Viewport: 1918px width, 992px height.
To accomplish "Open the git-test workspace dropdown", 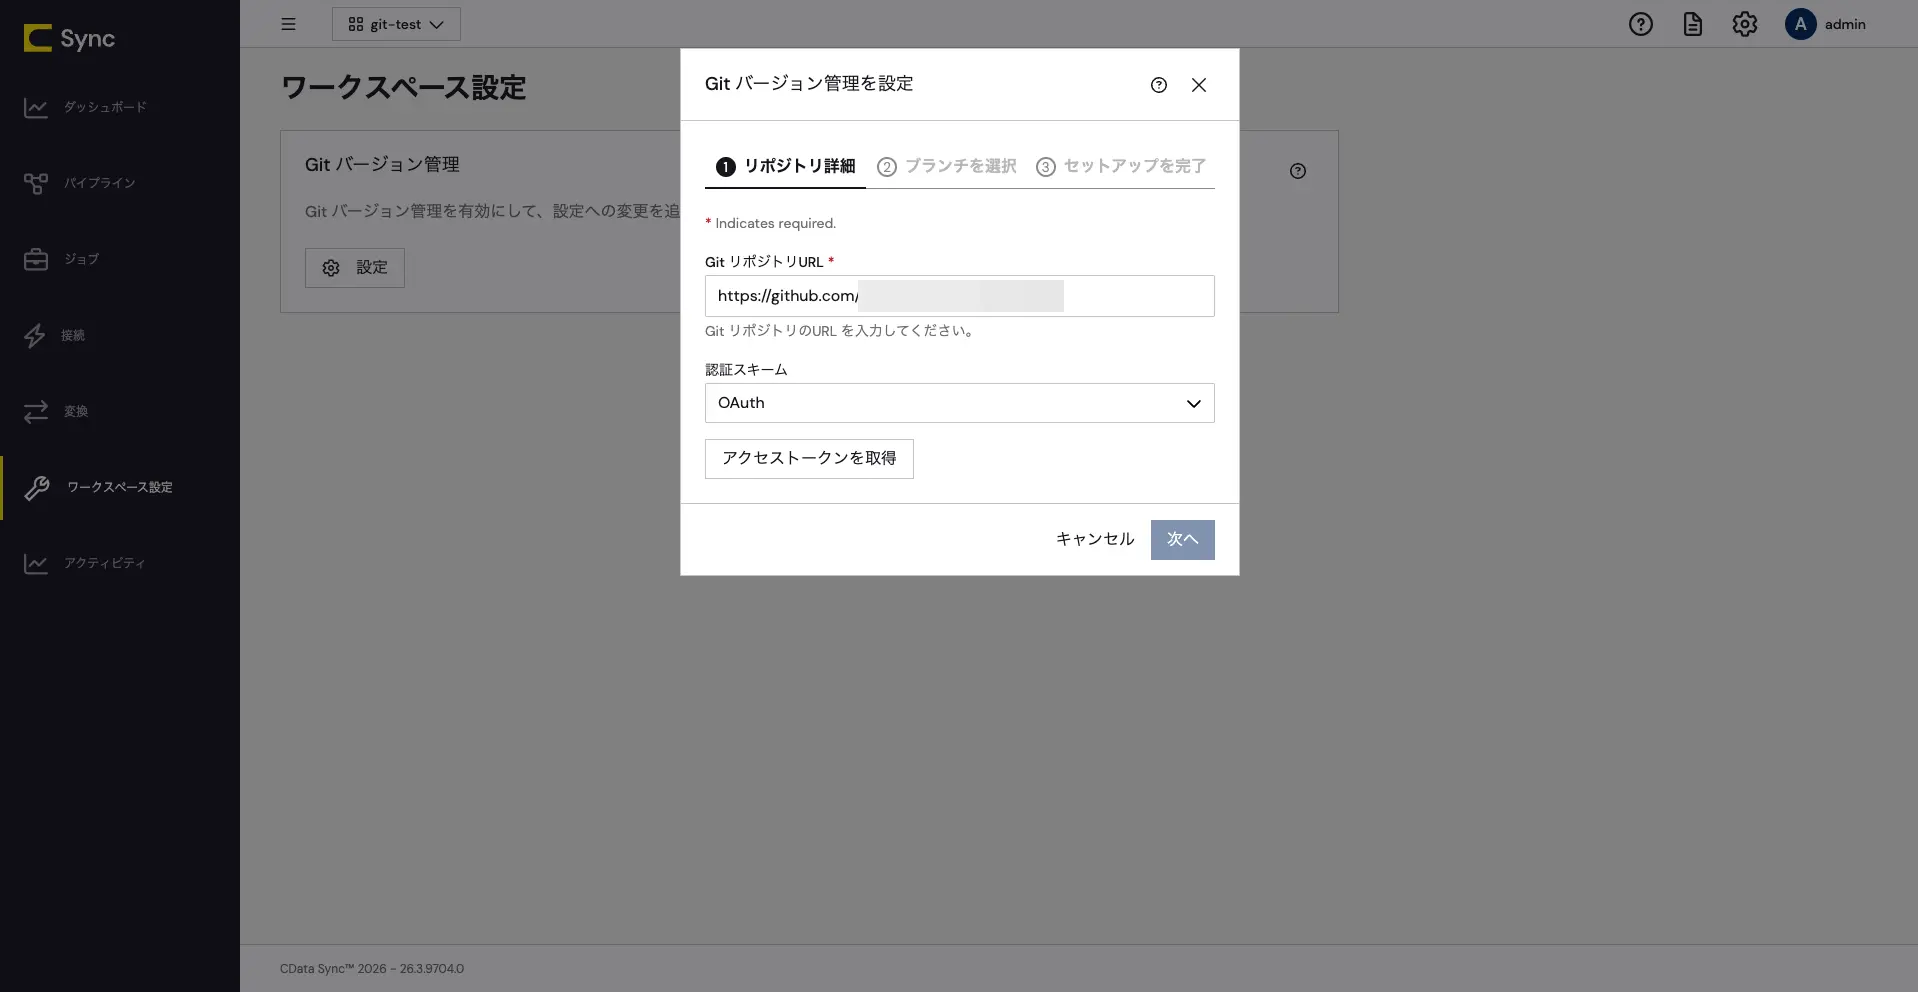I will (396, 24).
